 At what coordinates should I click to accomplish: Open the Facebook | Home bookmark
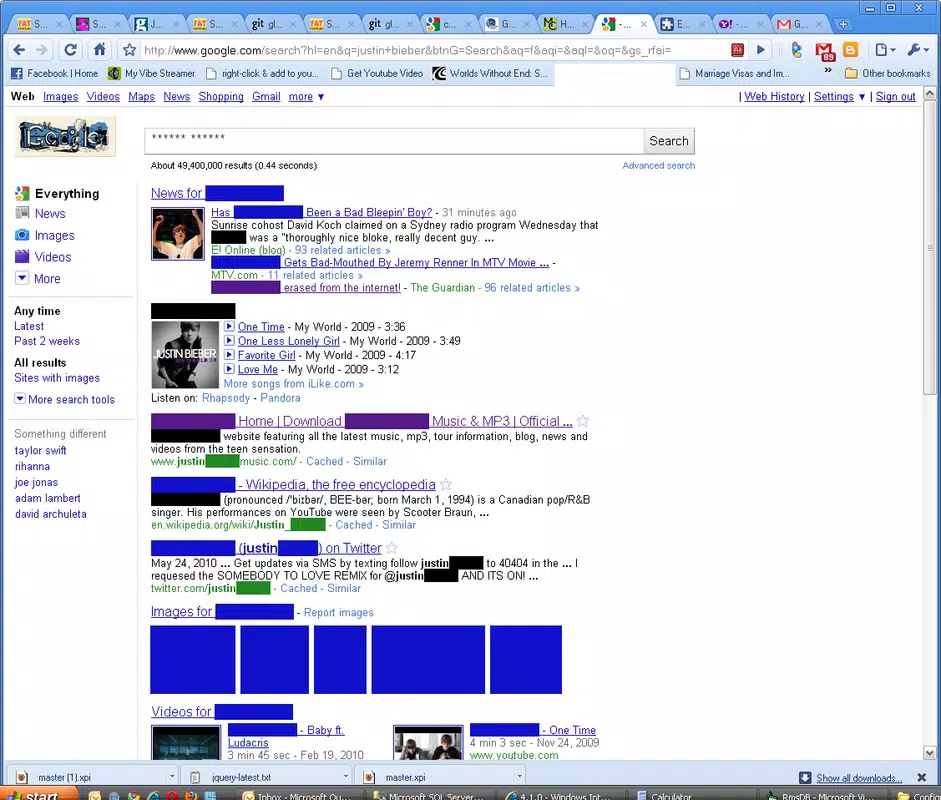click(x=55, y=73)
